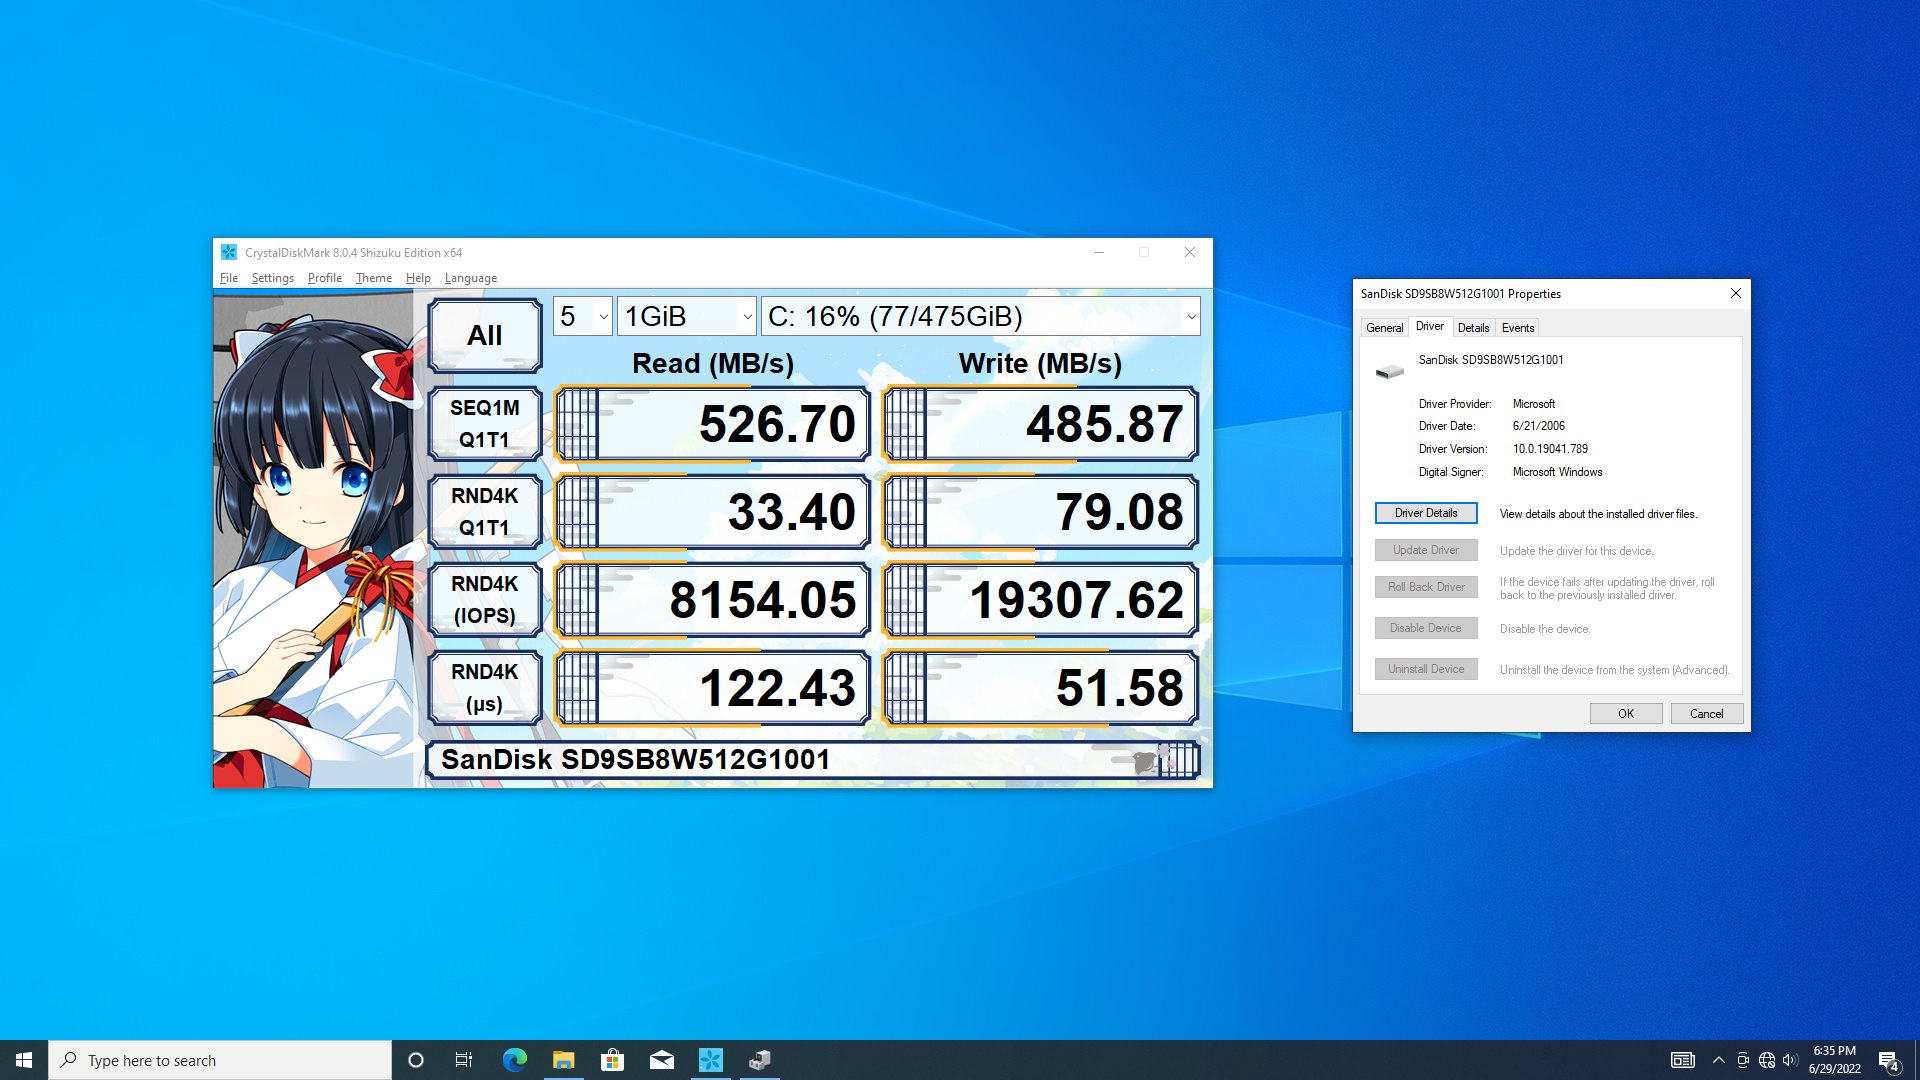Run the RND4K Q1T1 test
The image size is (1920, 1080).
[485, 511]
